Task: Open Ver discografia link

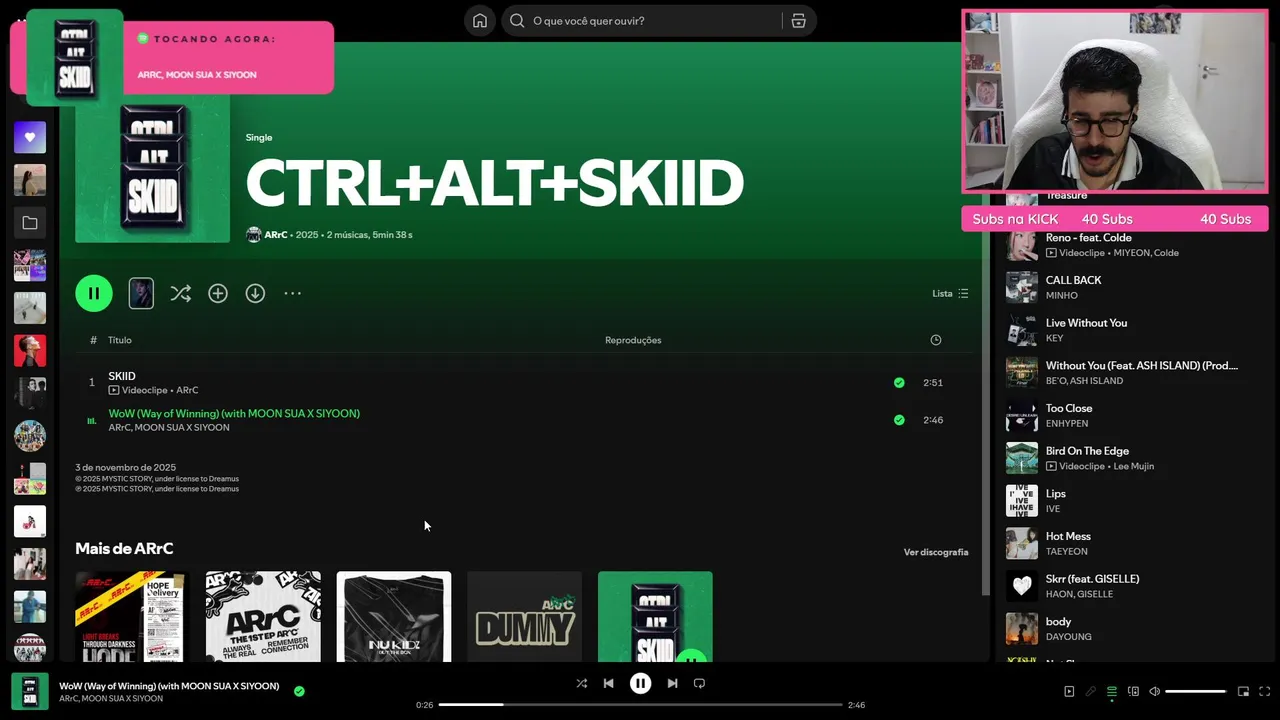Action: [x=936, y=552]
